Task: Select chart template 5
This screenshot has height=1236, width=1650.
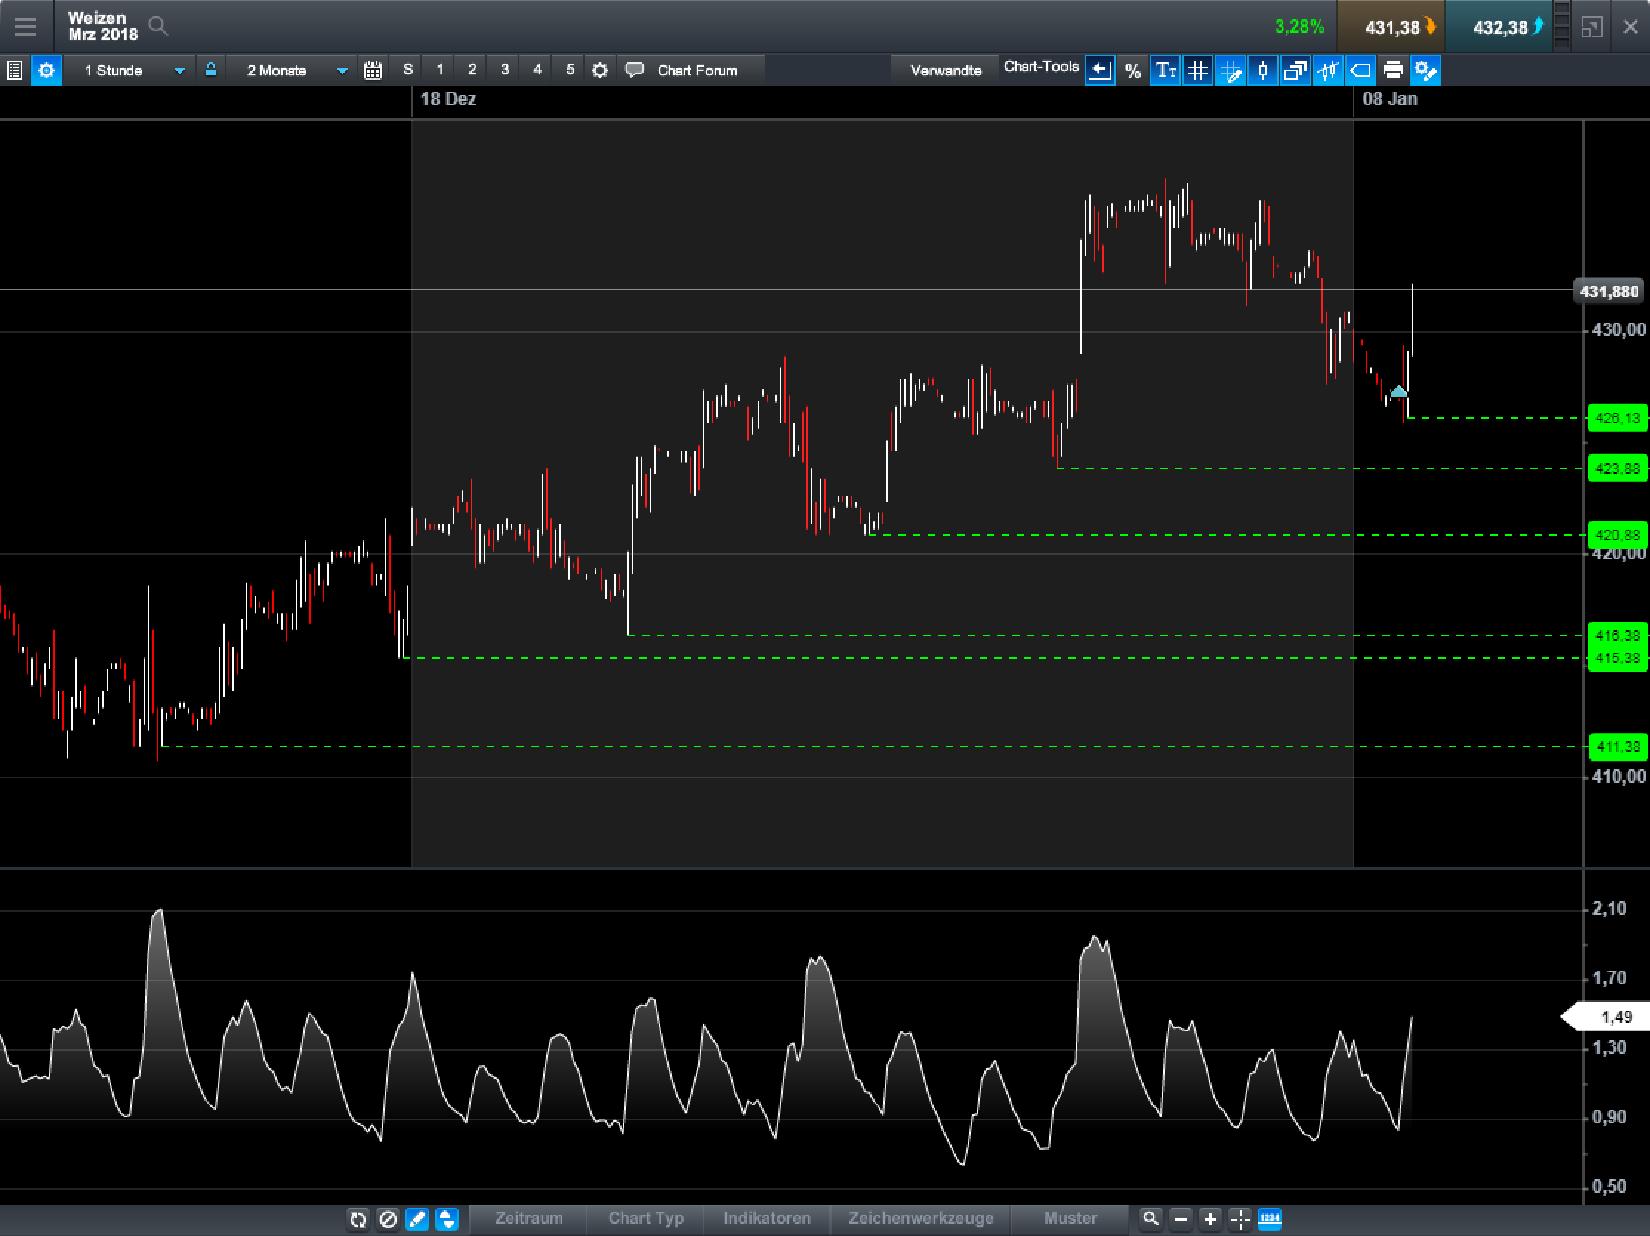Action: 570,70
